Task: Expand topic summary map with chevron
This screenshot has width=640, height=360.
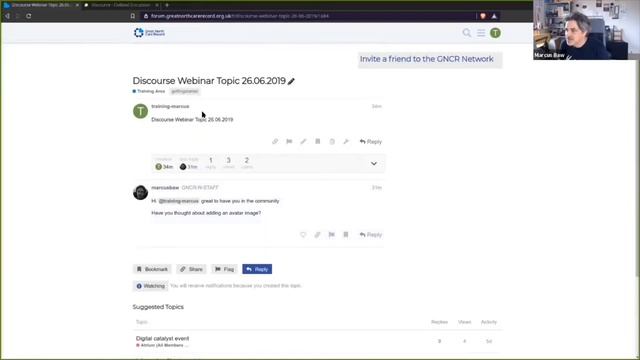Action: point(373,164)
